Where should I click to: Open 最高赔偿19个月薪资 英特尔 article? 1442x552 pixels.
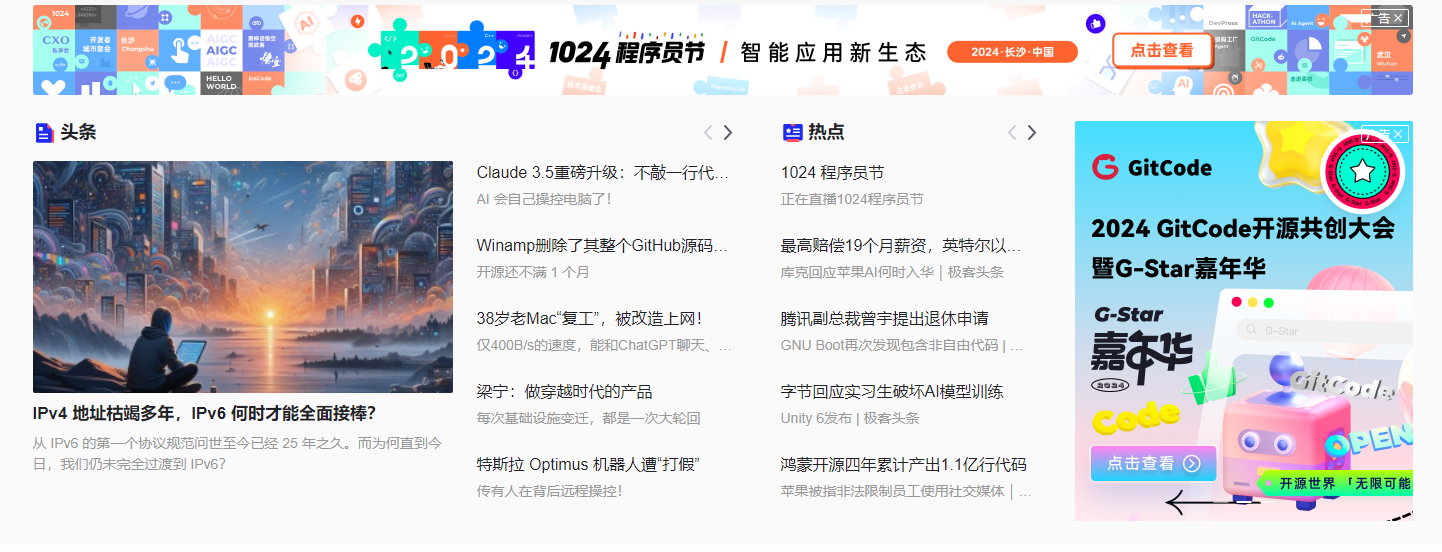(x=901, y=246)
